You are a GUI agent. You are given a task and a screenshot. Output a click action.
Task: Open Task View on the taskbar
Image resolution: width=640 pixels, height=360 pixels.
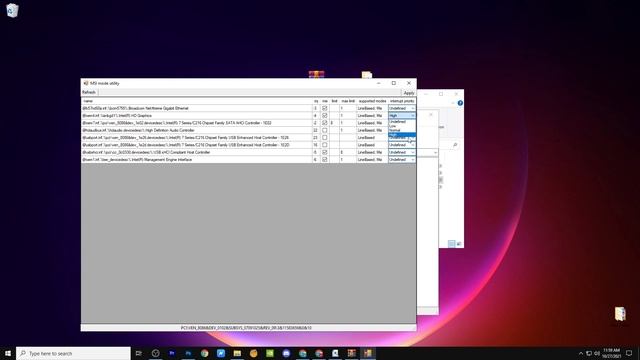pyautogui.click(x=139, y=353)
